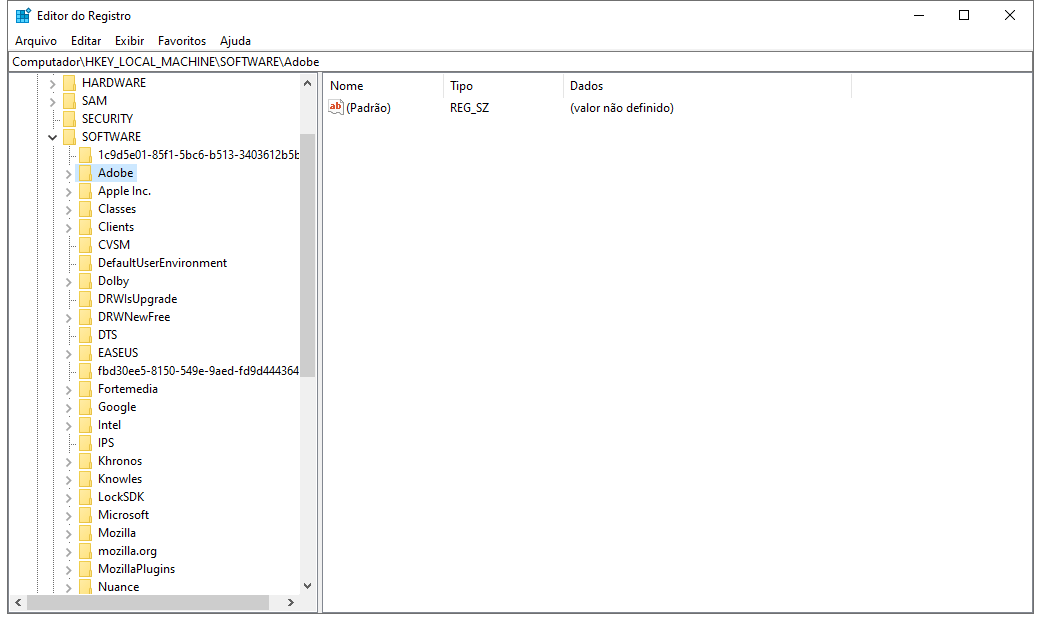The height and width of the screenshot is (621, 1041).
Task: Select the DefaultUserEnvironment key
Action: click(162, 263)
